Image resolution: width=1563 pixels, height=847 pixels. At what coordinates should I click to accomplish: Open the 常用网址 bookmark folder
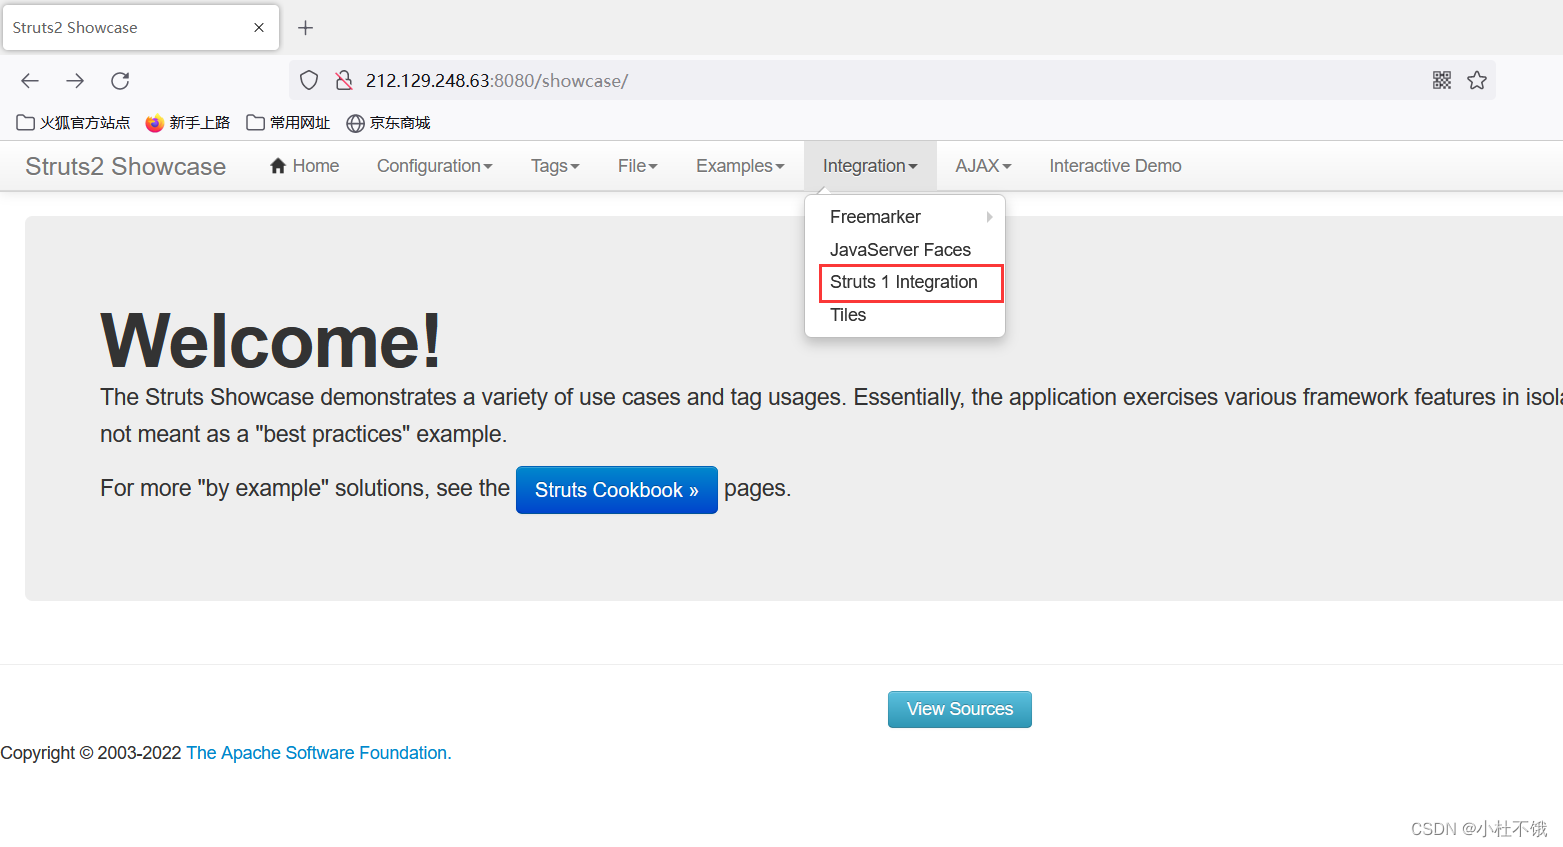(x=288, y=123)
